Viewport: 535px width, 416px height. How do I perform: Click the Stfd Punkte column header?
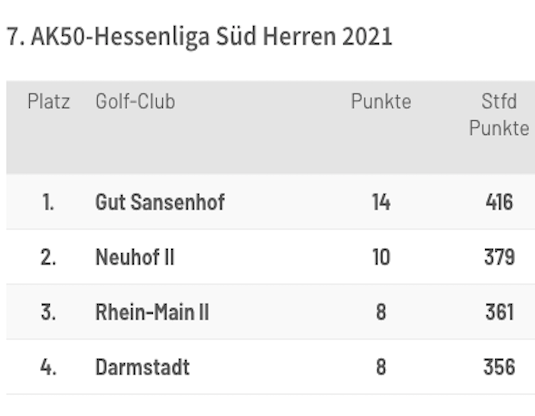(499, 115)
